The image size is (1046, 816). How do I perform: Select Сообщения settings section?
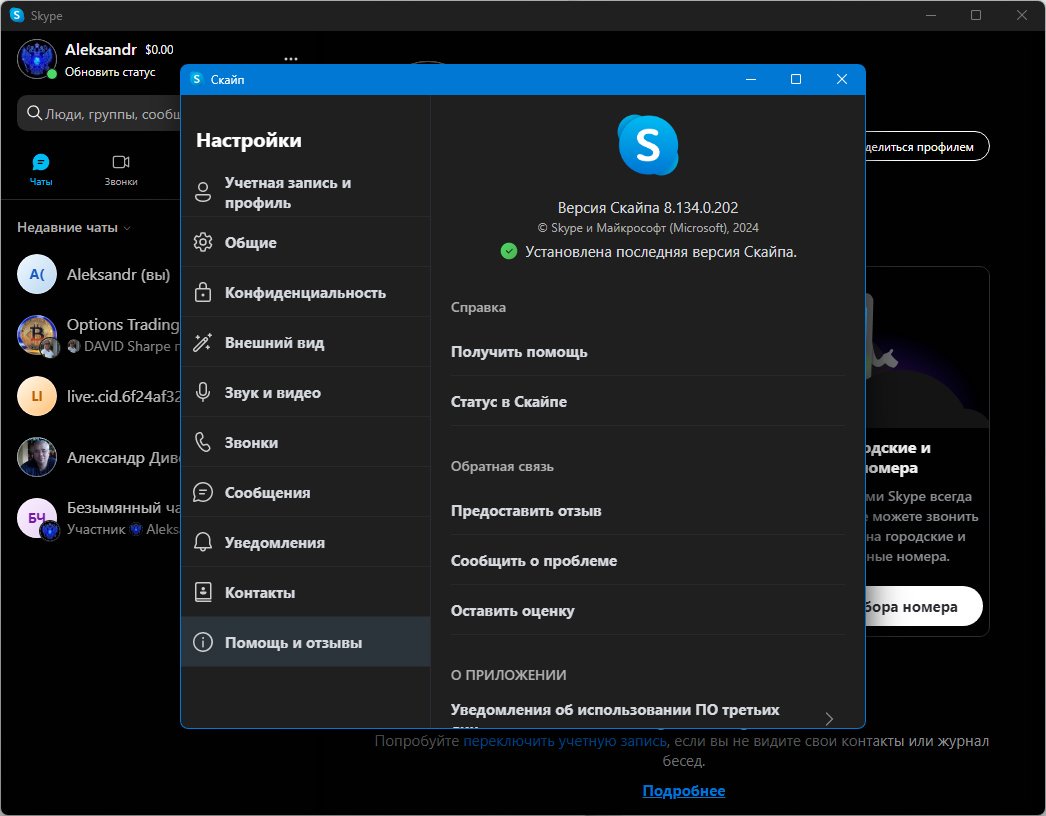pos(306,492)
